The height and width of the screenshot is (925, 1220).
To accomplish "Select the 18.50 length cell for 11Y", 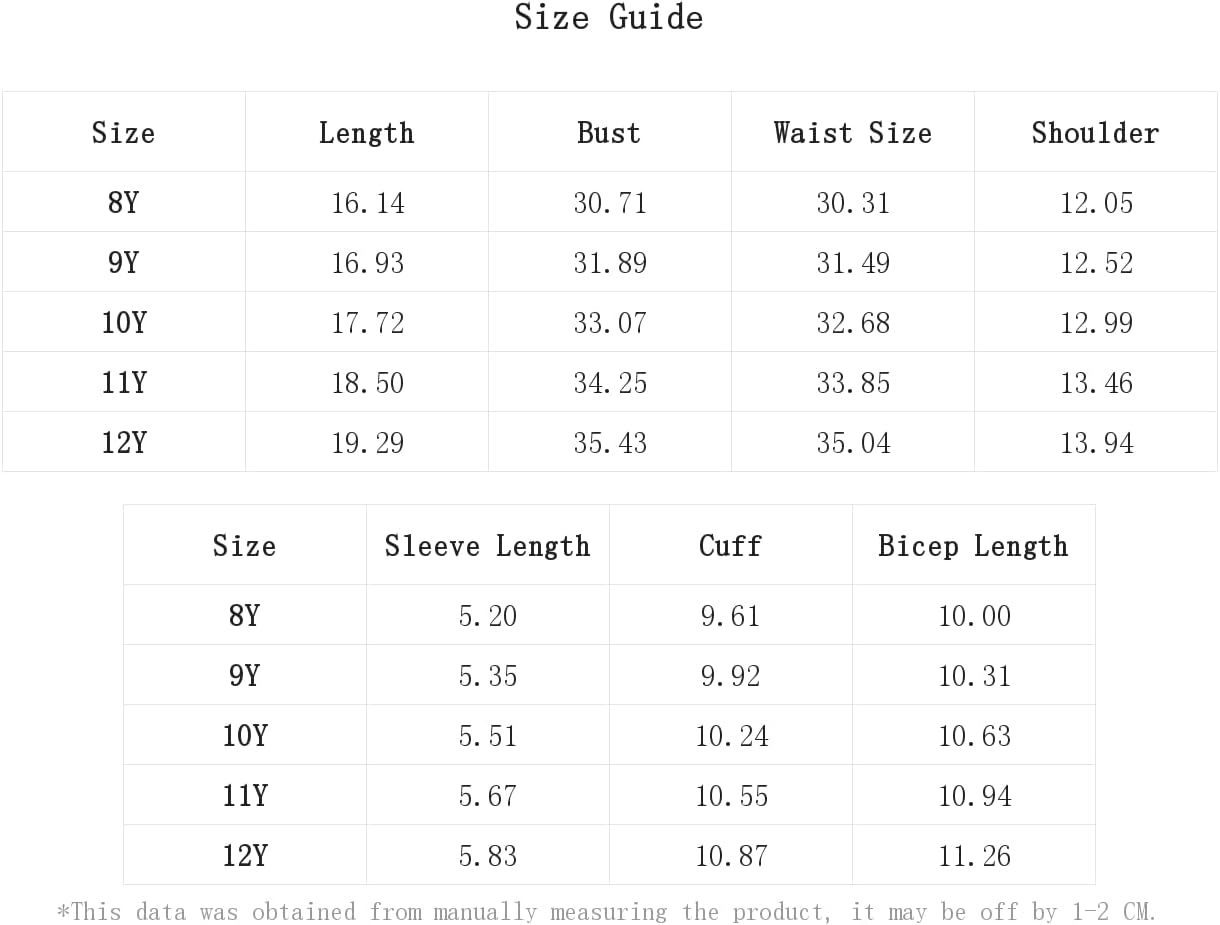I will click(368, 383).
